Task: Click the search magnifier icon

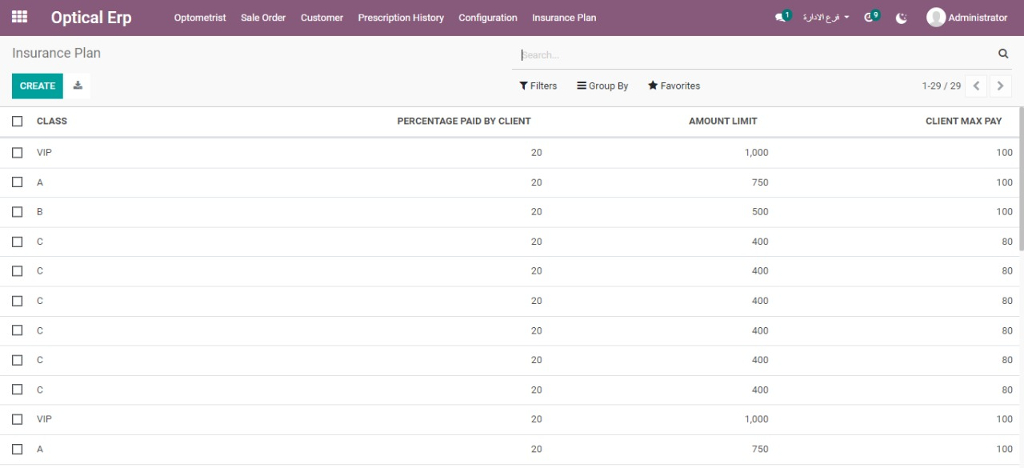Action: 1003,54
